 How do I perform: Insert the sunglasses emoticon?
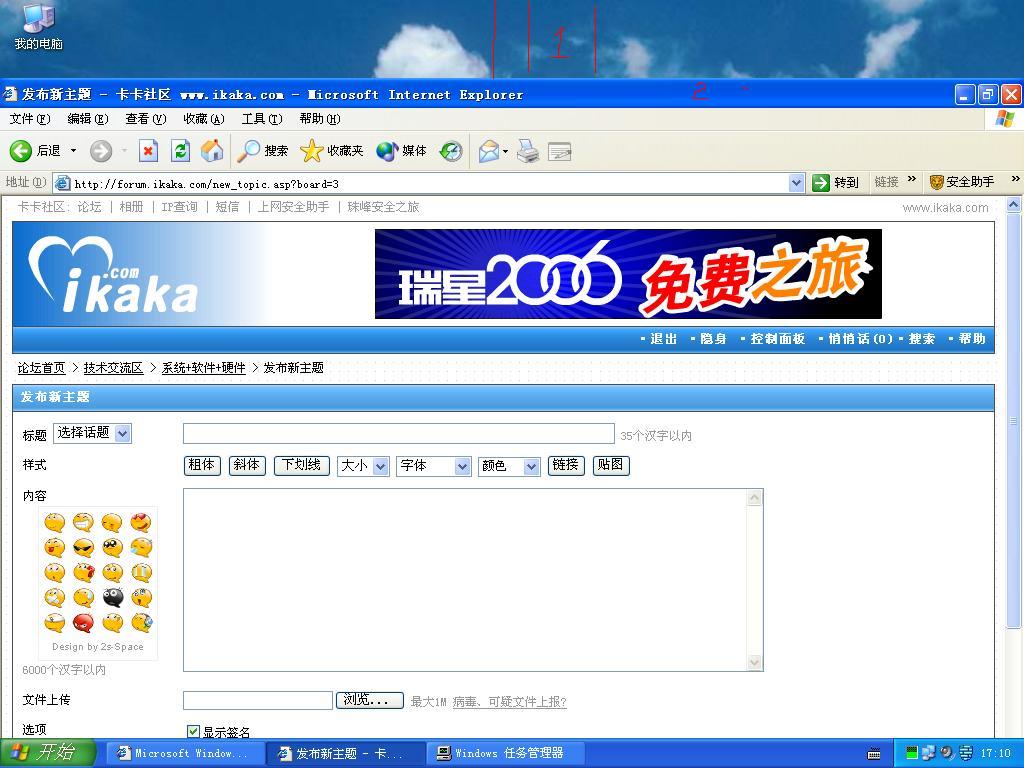coord(84,547)
